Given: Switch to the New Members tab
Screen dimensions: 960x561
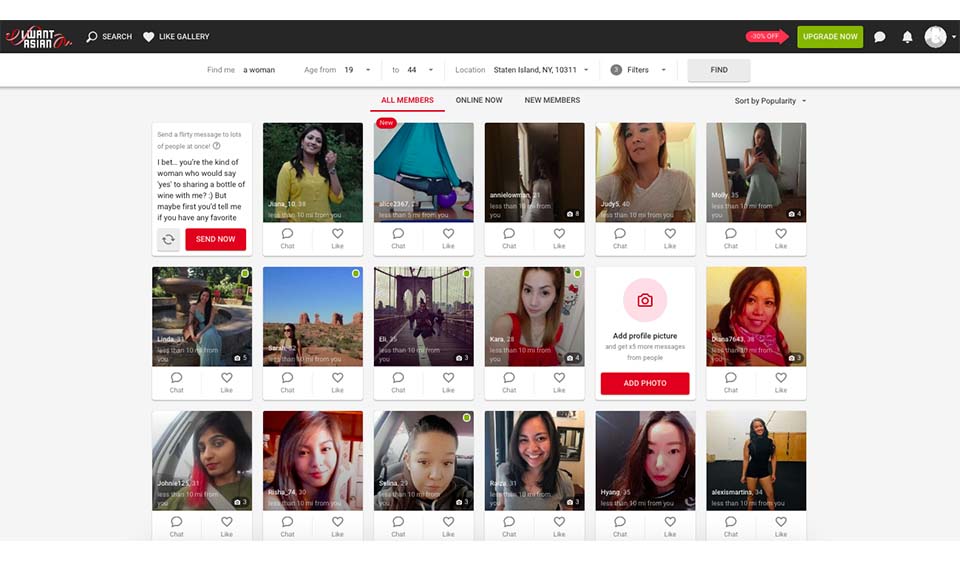Looking at the screenshot, I should (552, 100).
